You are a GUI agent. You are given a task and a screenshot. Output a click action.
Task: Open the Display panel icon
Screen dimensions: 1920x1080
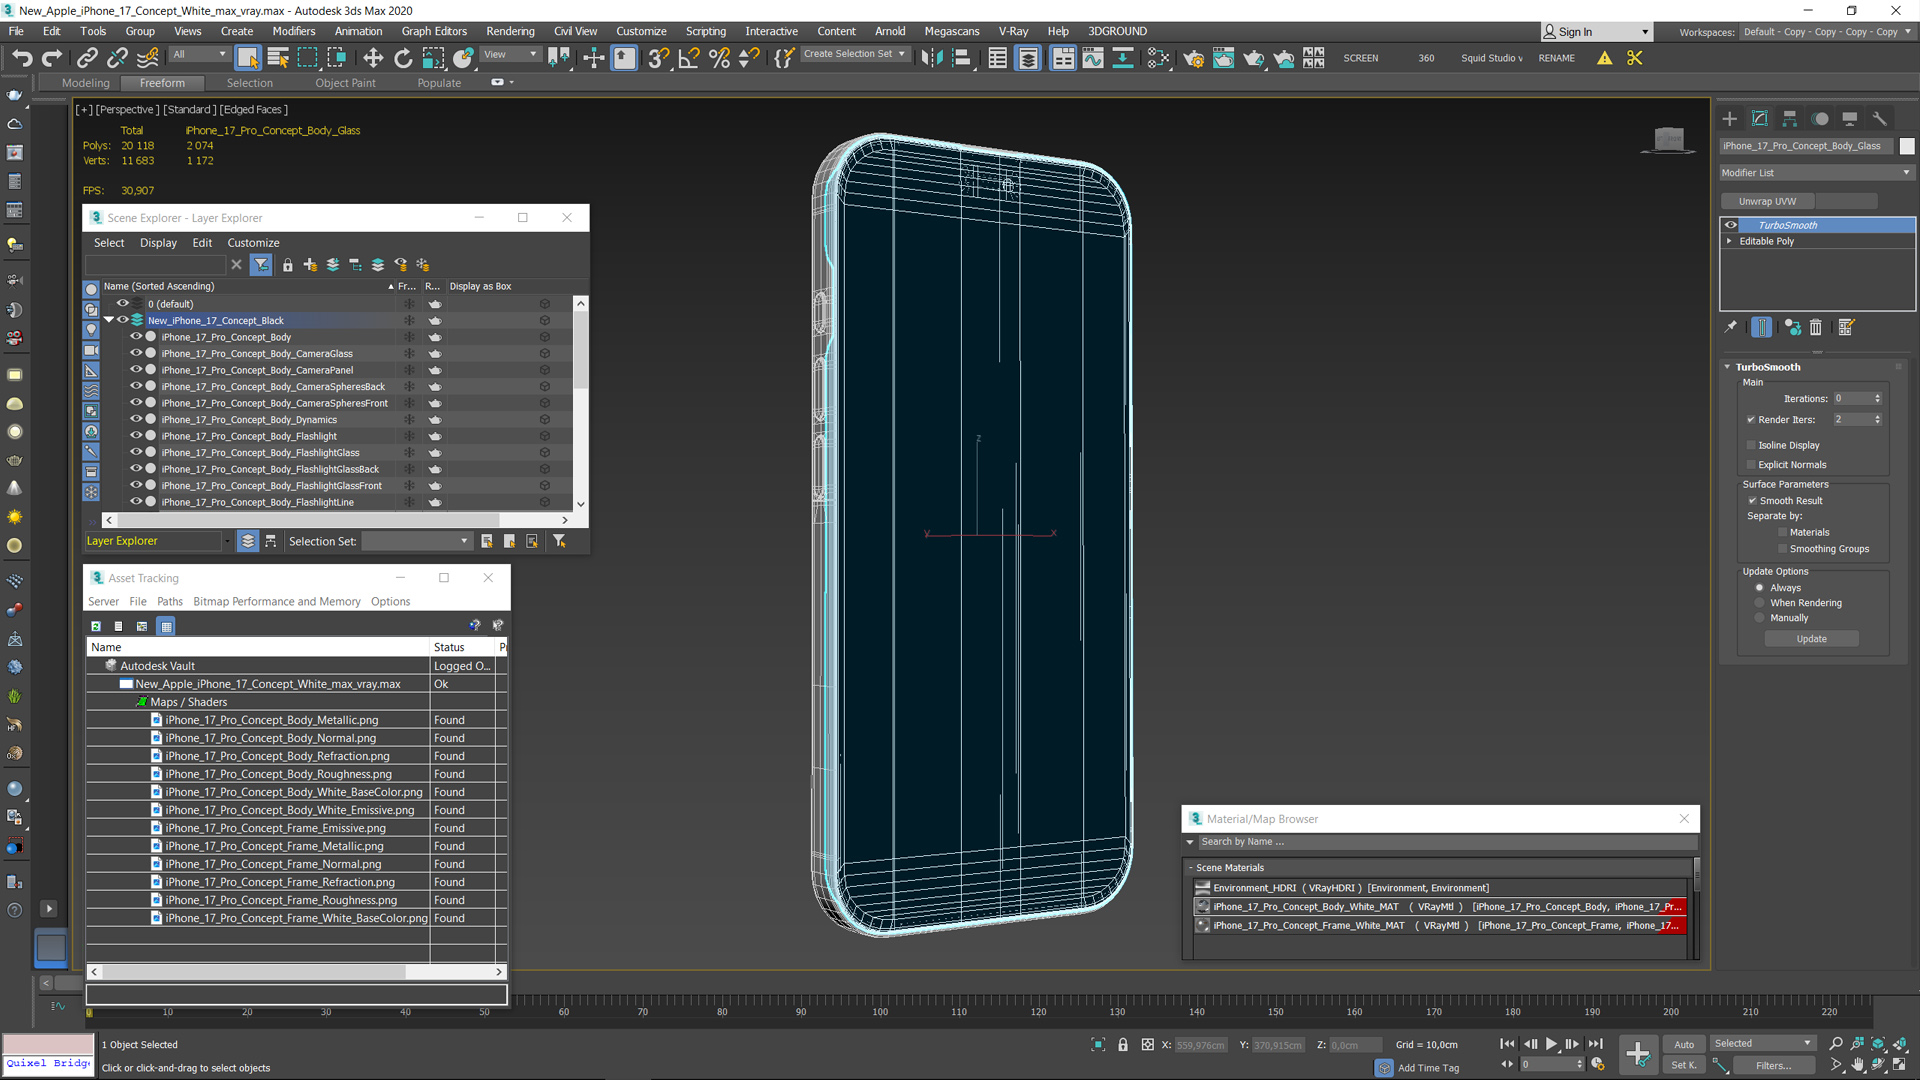point(1850,118)
